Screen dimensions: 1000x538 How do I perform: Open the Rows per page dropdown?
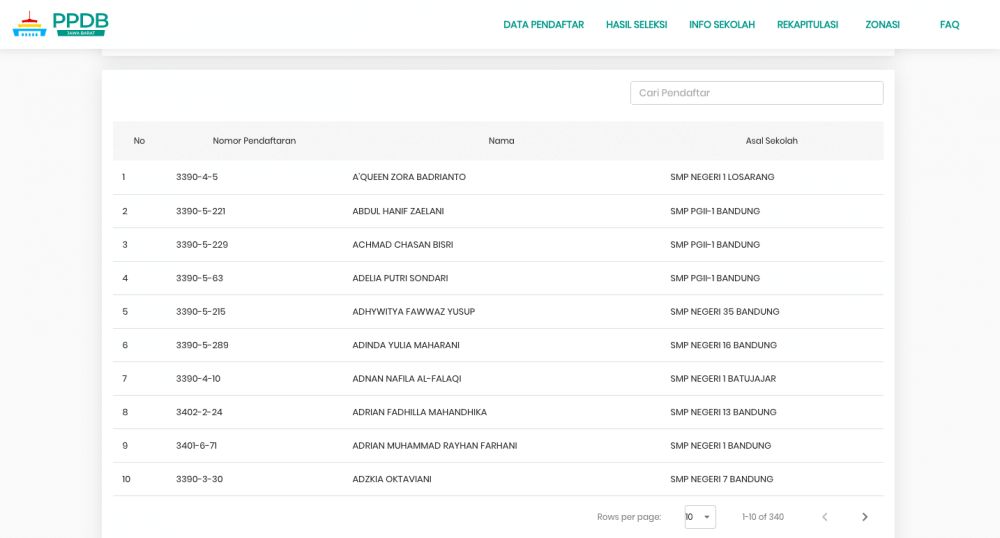[x=700, y=517]
